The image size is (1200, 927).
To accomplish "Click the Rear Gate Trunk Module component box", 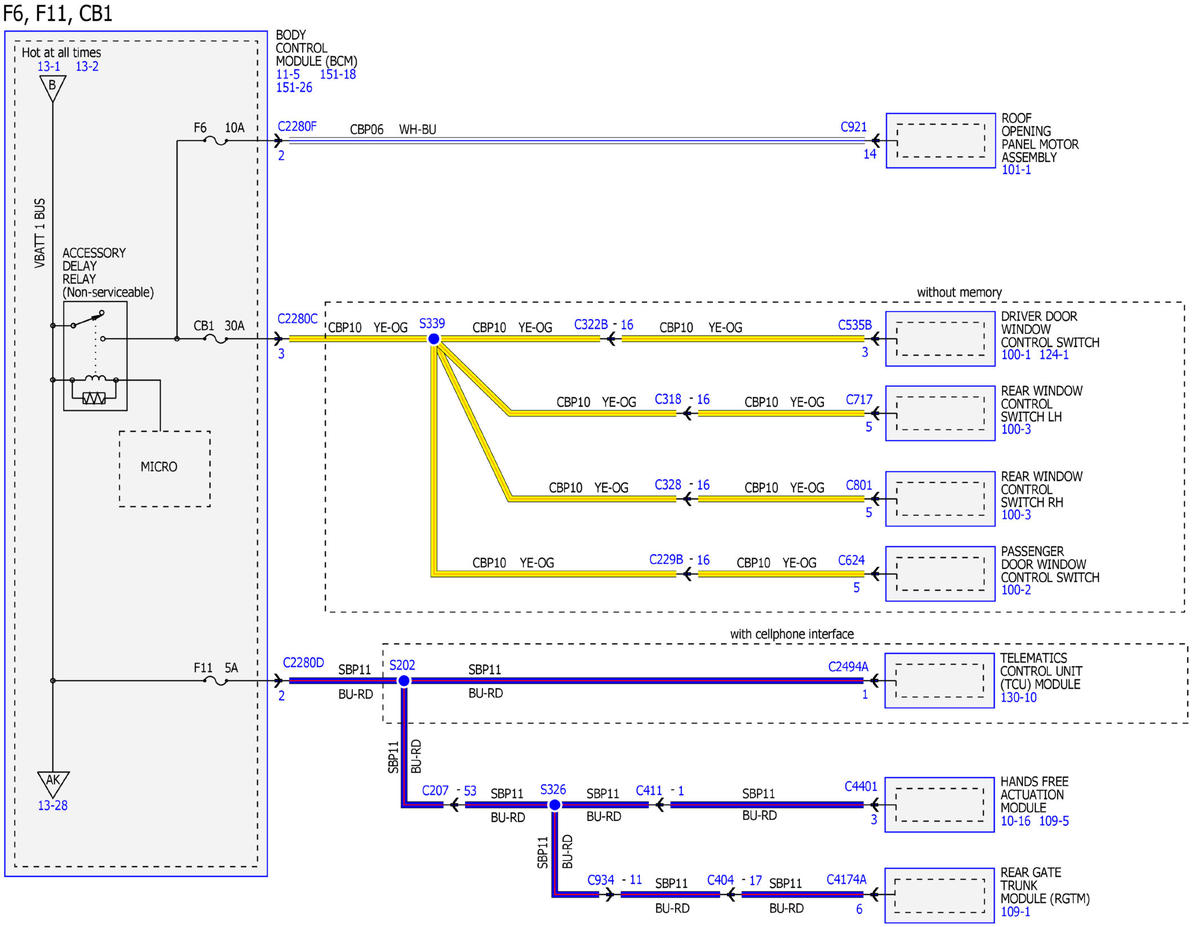I will (x=941, y=894).
